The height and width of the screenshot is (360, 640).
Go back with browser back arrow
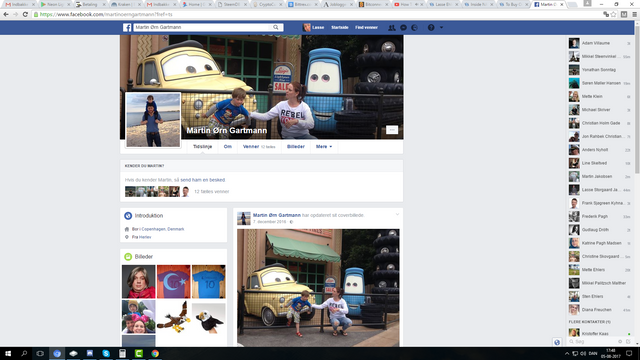pyautogui.click(x=6, y=14)
